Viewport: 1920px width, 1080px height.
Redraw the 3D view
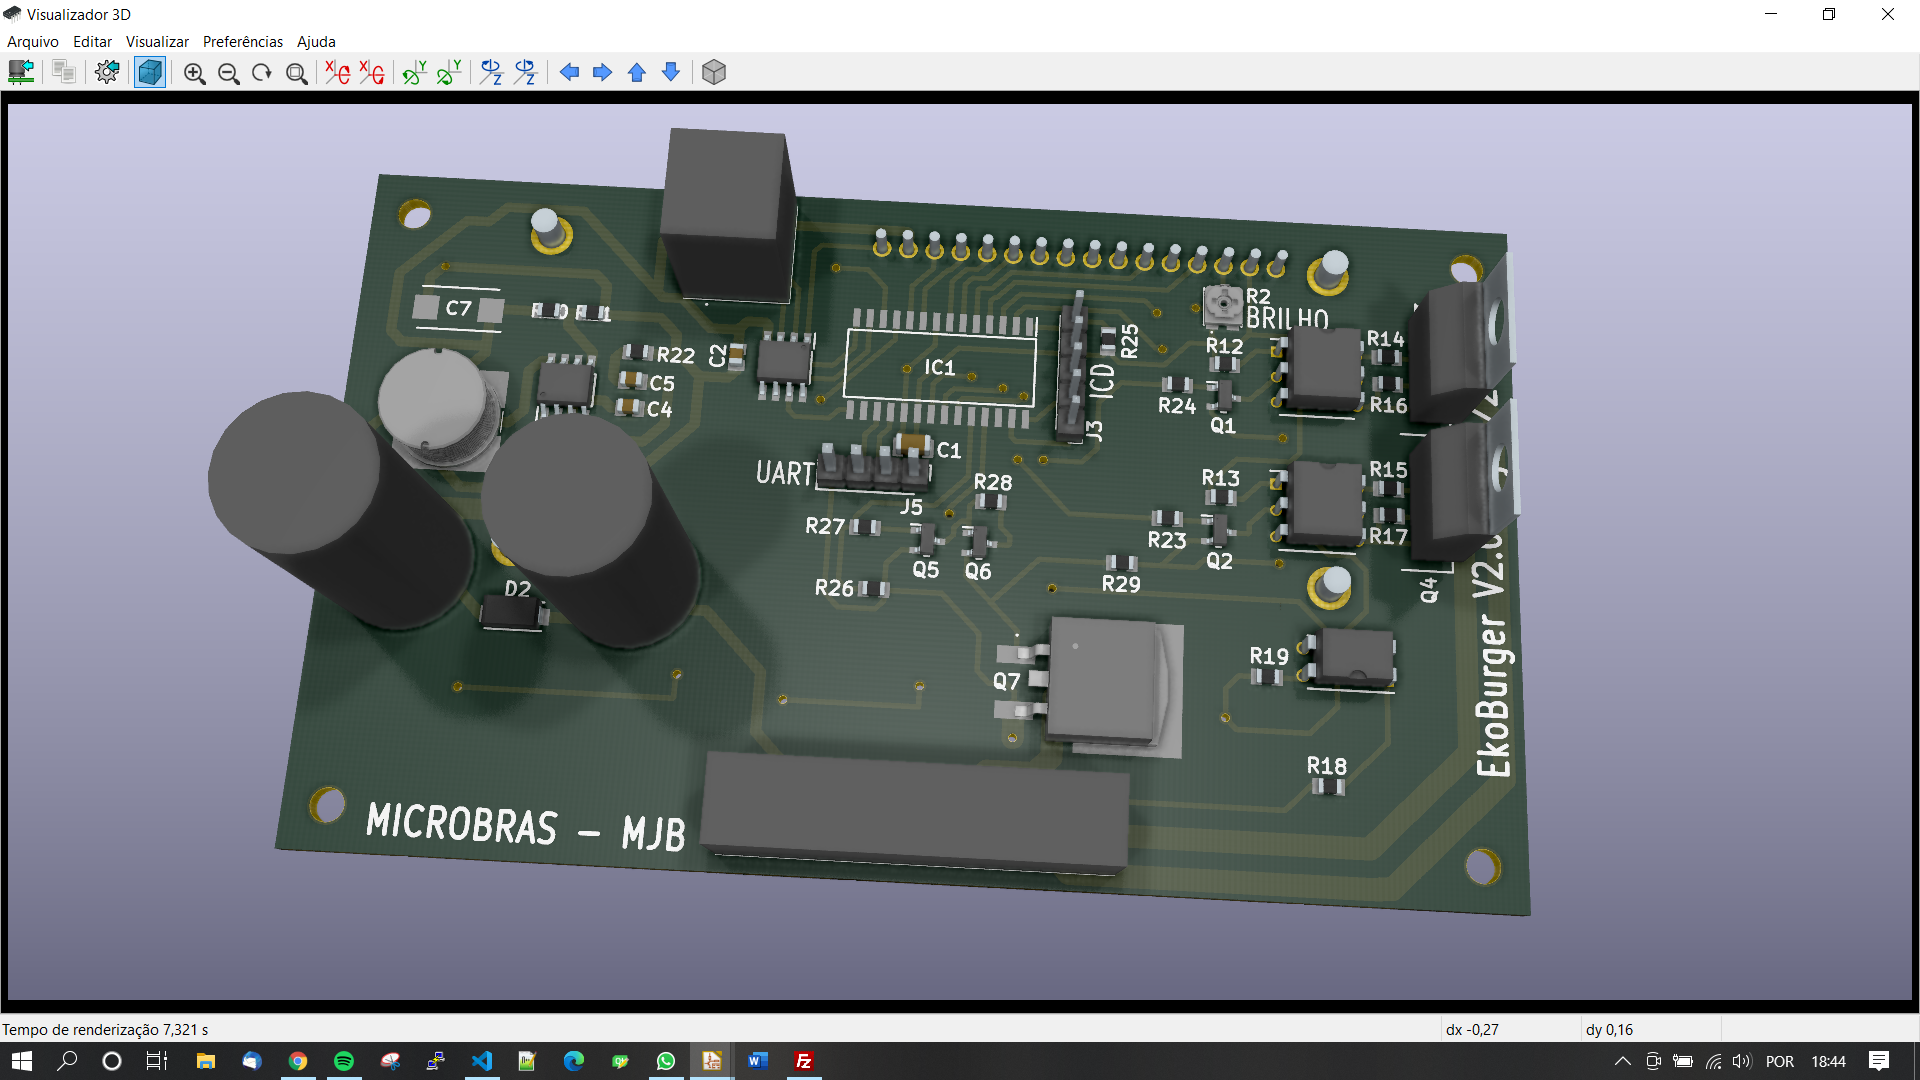[x=262, y=73]
